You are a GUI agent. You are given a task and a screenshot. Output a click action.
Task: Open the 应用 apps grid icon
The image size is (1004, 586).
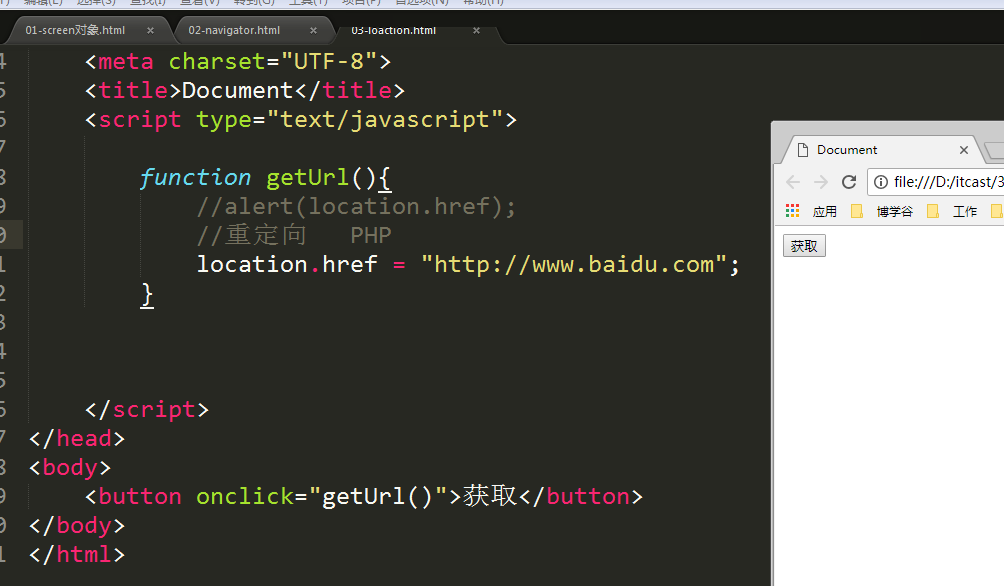(793, 211)
